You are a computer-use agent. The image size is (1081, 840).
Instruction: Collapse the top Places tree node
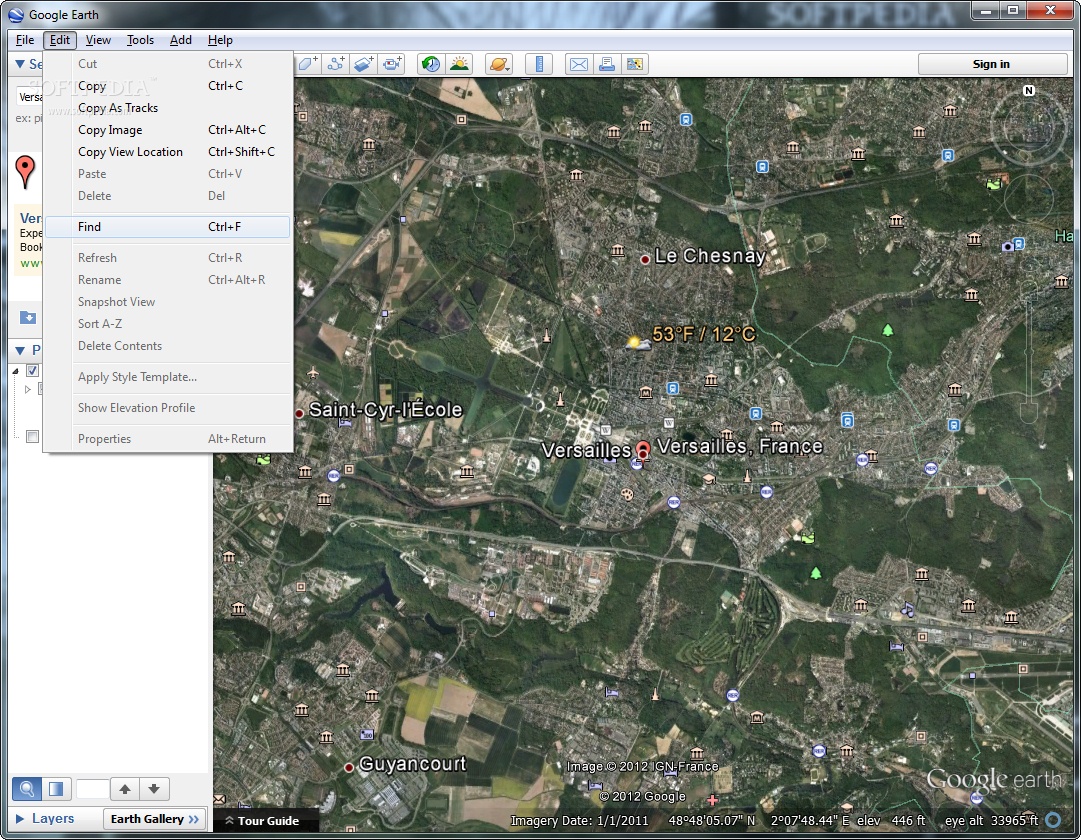point(16,371)
